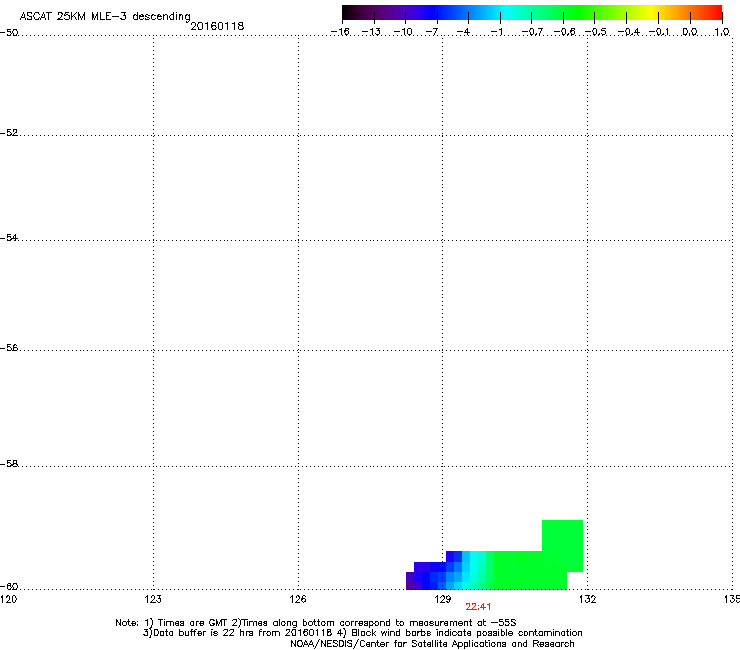This screenshot has height=650, width=740.
Task: Click the color scale label 0.0
Action: 690,32
